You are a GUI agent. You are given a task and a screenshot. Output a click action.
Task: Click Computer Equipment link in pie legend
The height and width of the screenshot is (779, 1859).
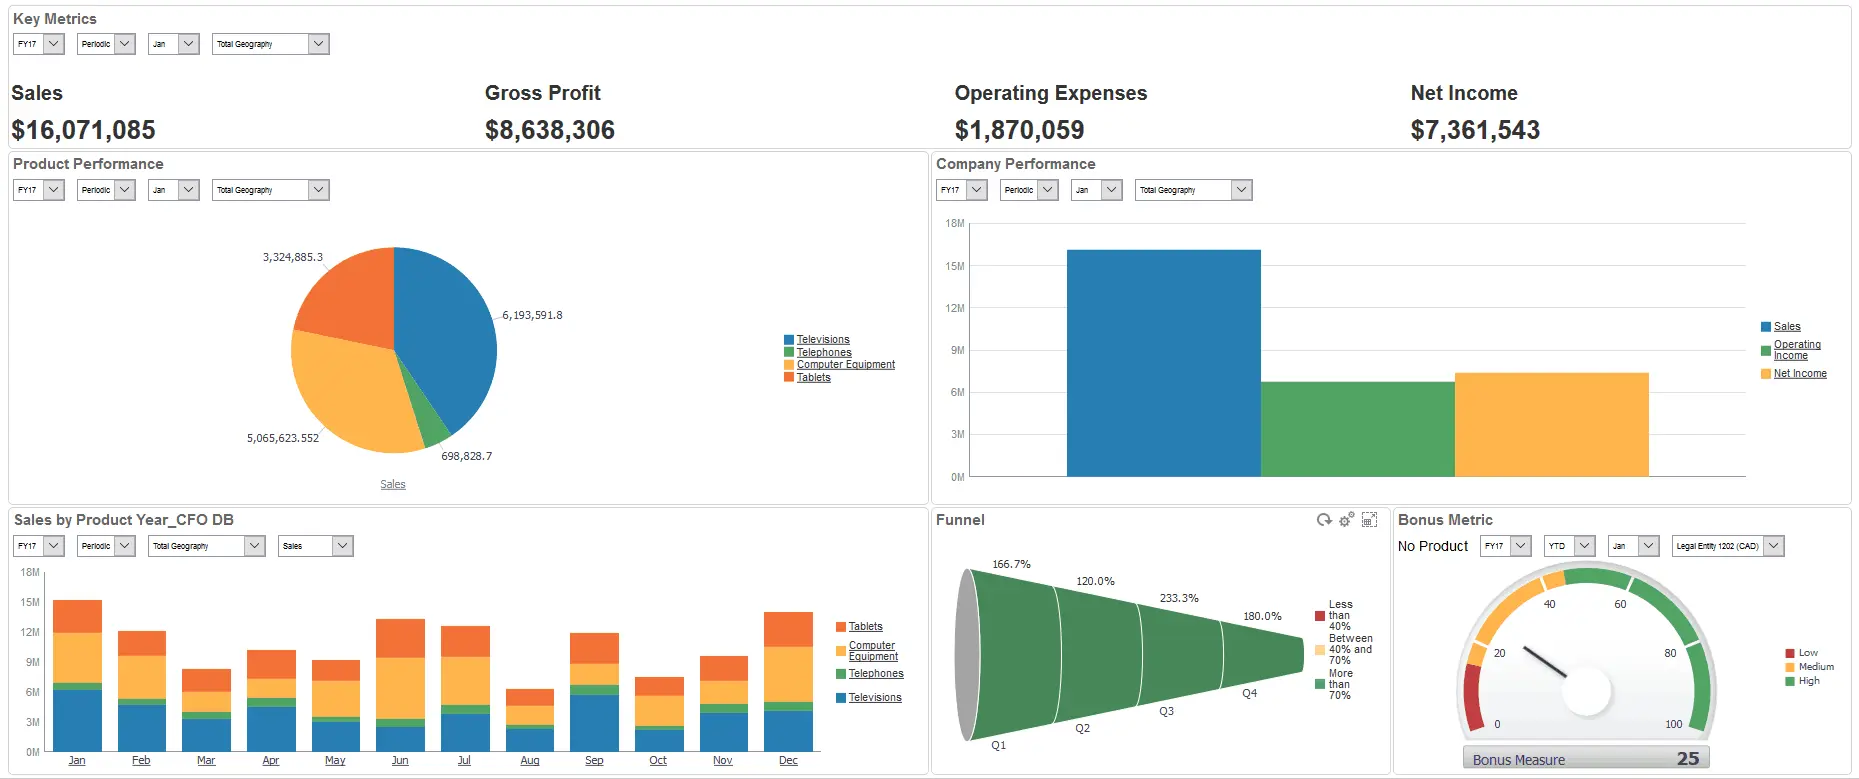pyautogui.click(x=846, y=365)
